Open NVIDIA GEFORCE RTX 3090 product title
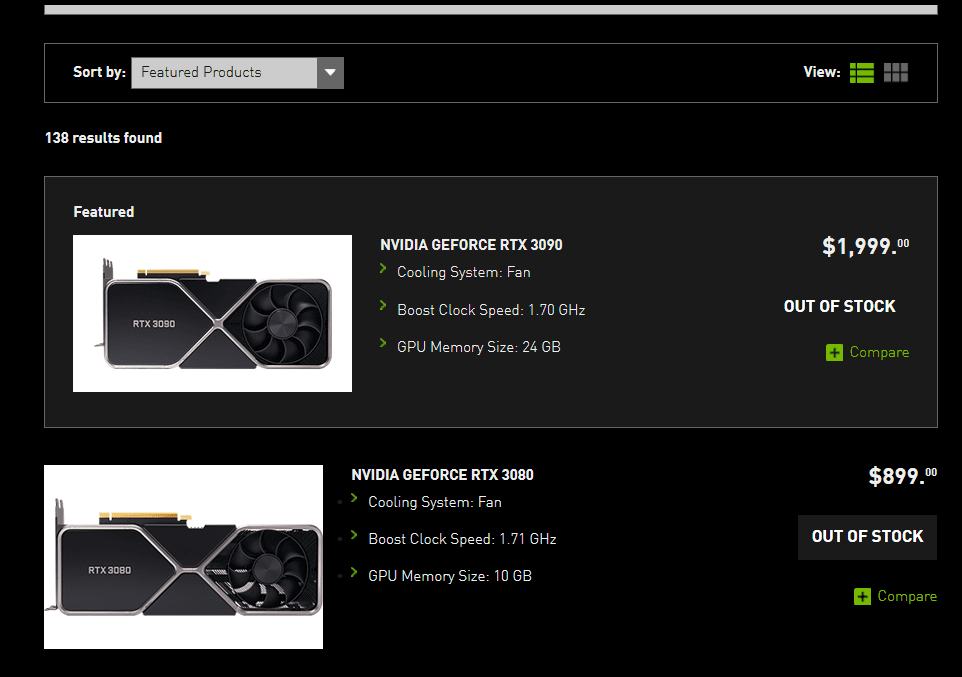Viewport: 962px width, 677px height. (x=471, y=245)
